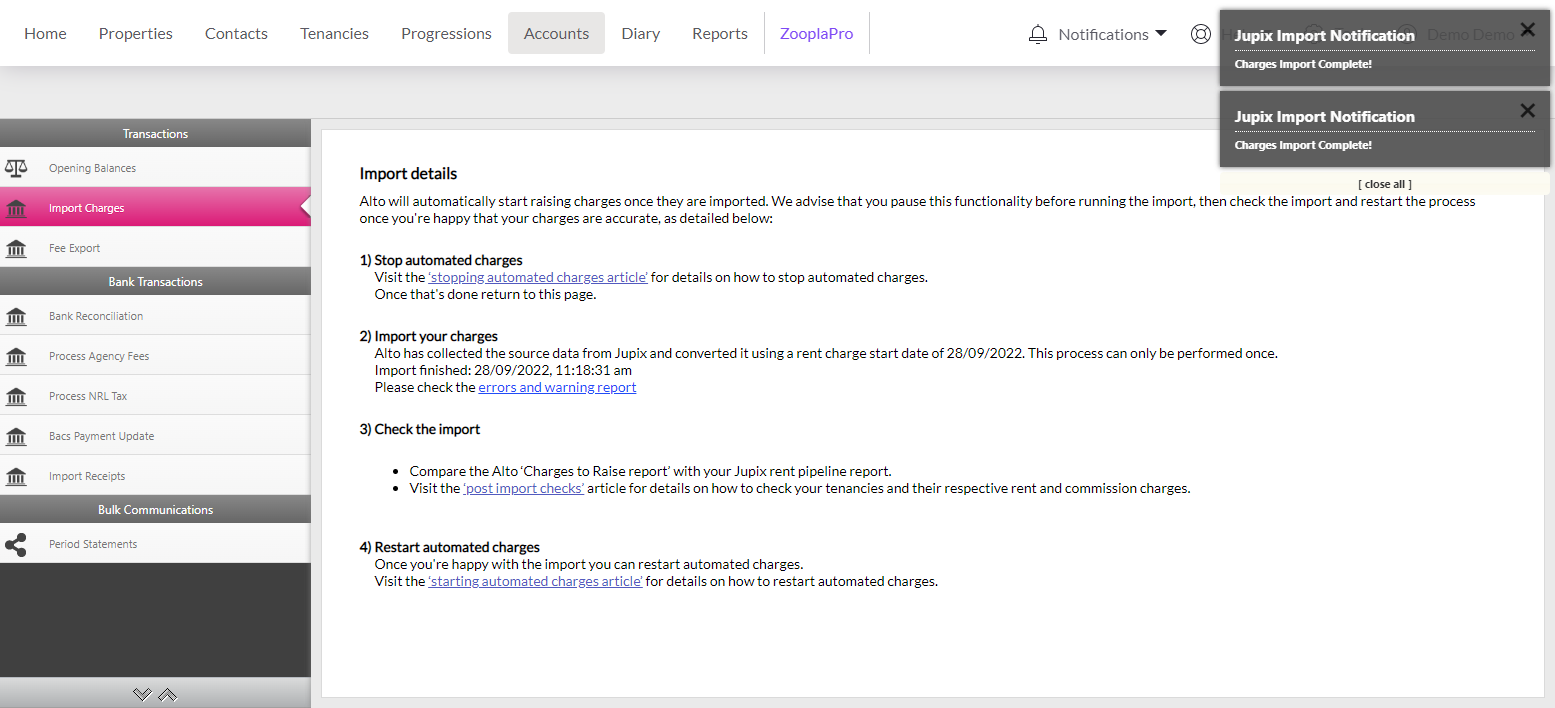The image size is (1555, 708).
Task: Click the lifebuoy help icon in the header
Action: [1201, 34]
